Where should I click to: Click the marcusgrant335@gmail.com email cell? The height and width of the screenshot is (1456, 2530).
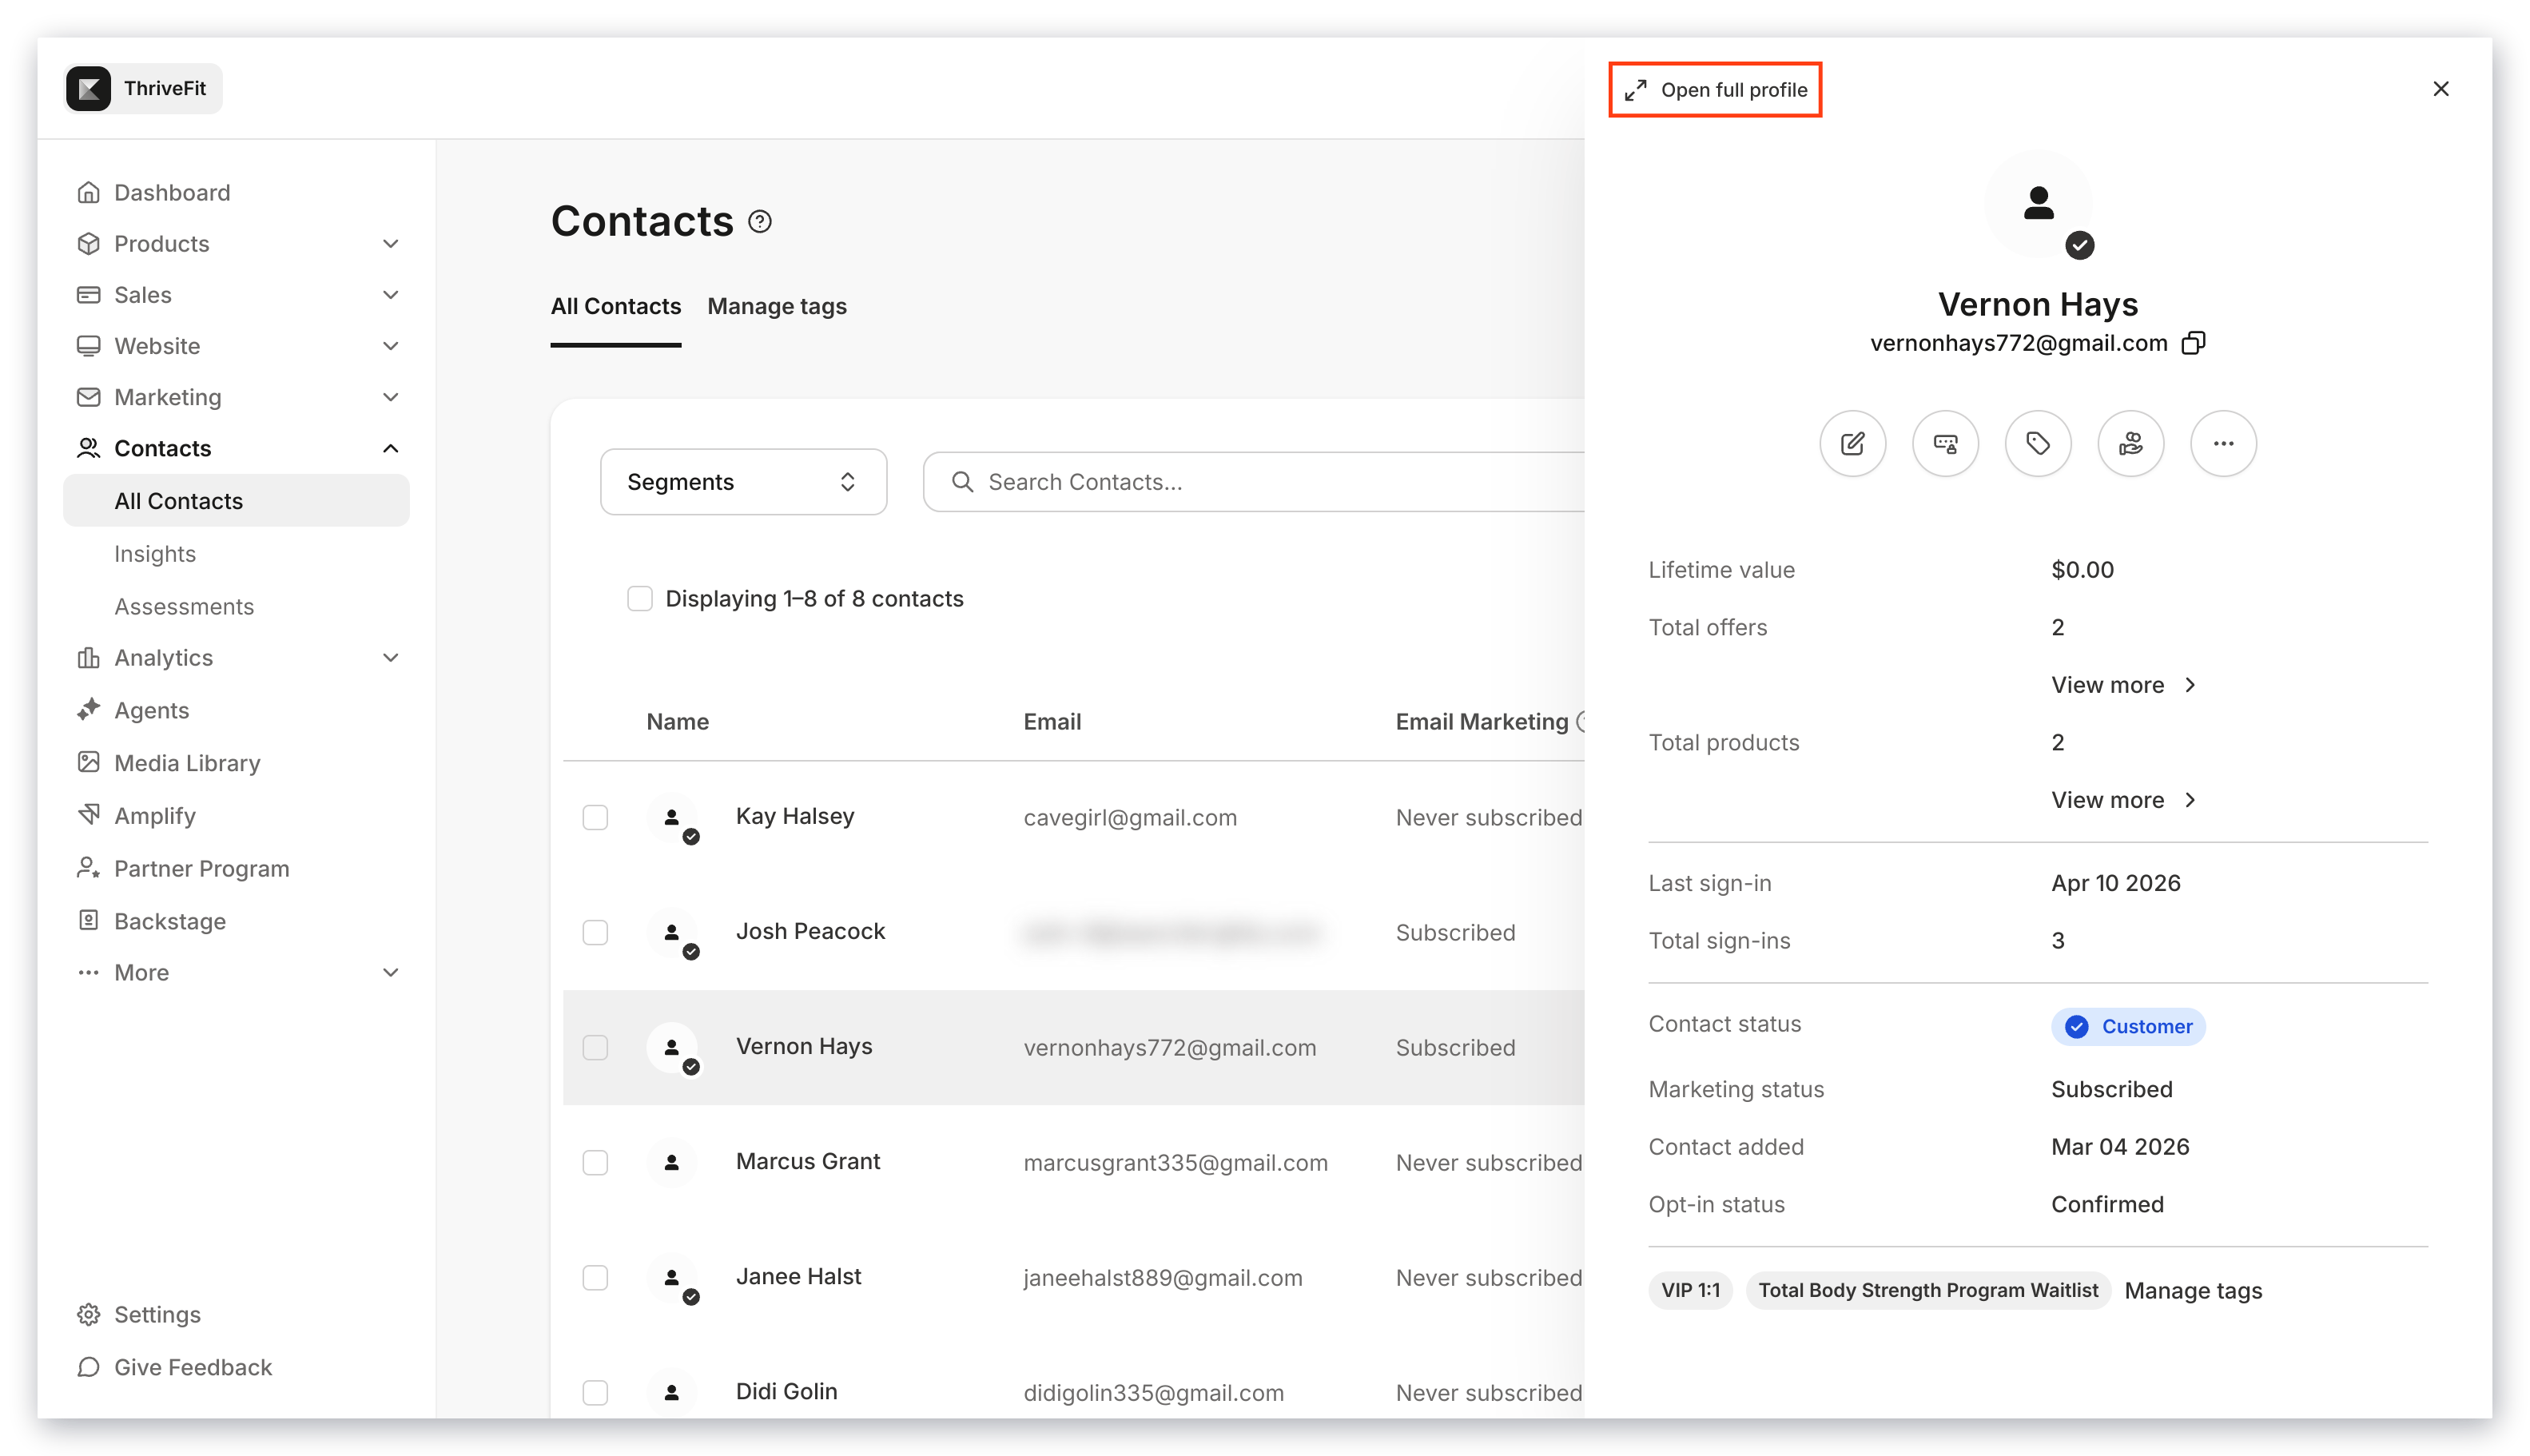point(1175,1163)
